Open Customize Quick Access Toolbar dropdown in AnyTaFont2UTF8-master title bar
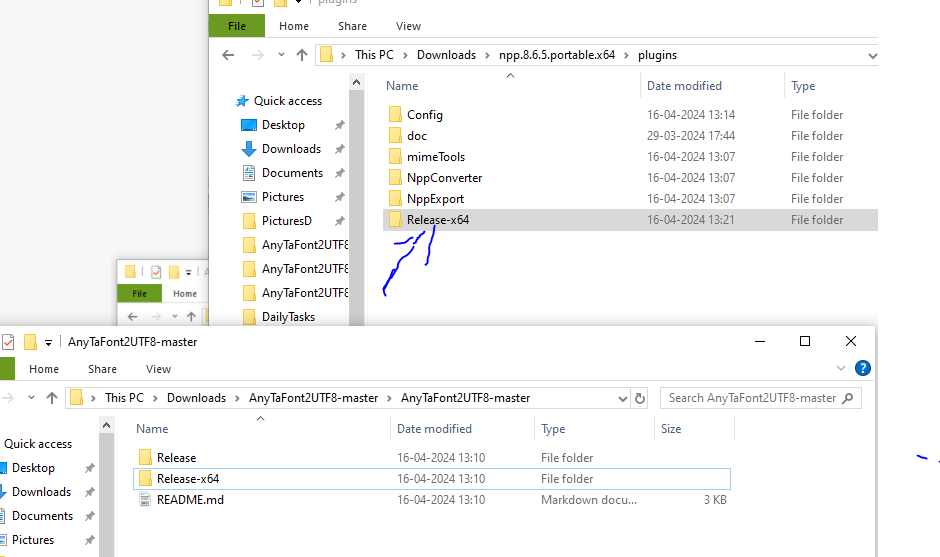The image size is (940, 557). tap(48, 342)
